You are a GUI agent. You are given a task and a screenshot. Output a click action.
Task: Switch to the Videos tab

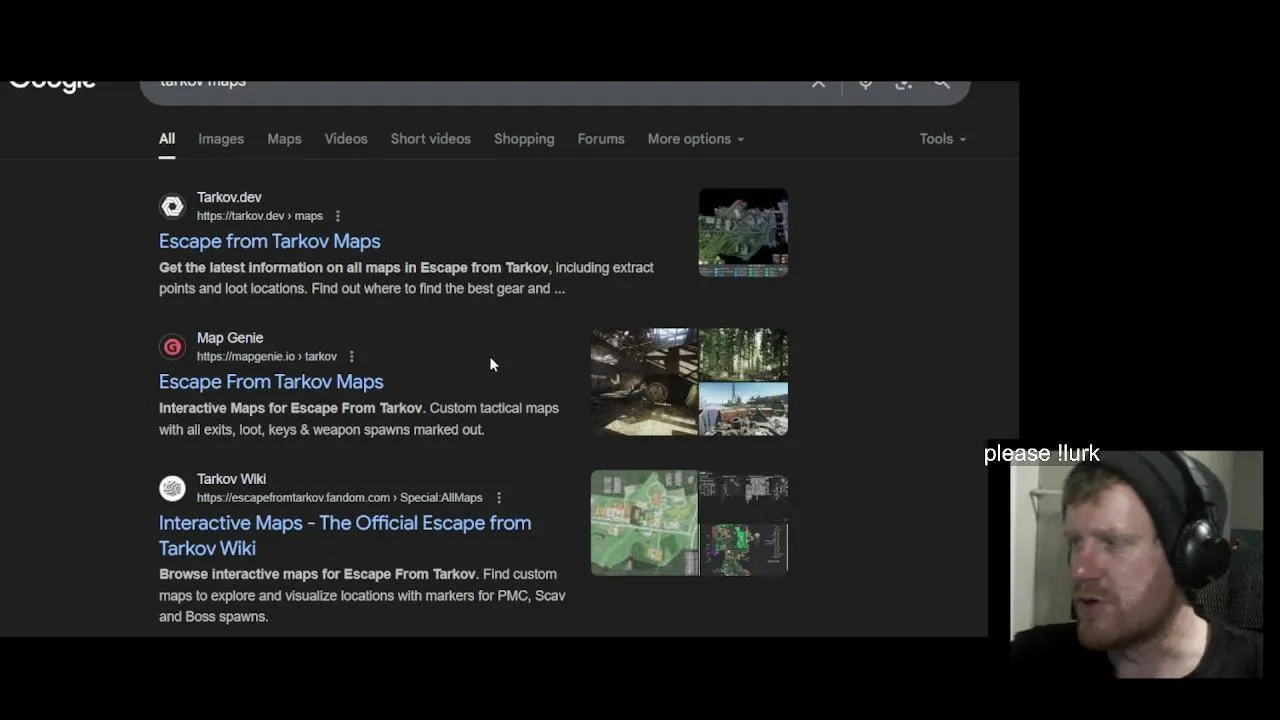point(346,139)
